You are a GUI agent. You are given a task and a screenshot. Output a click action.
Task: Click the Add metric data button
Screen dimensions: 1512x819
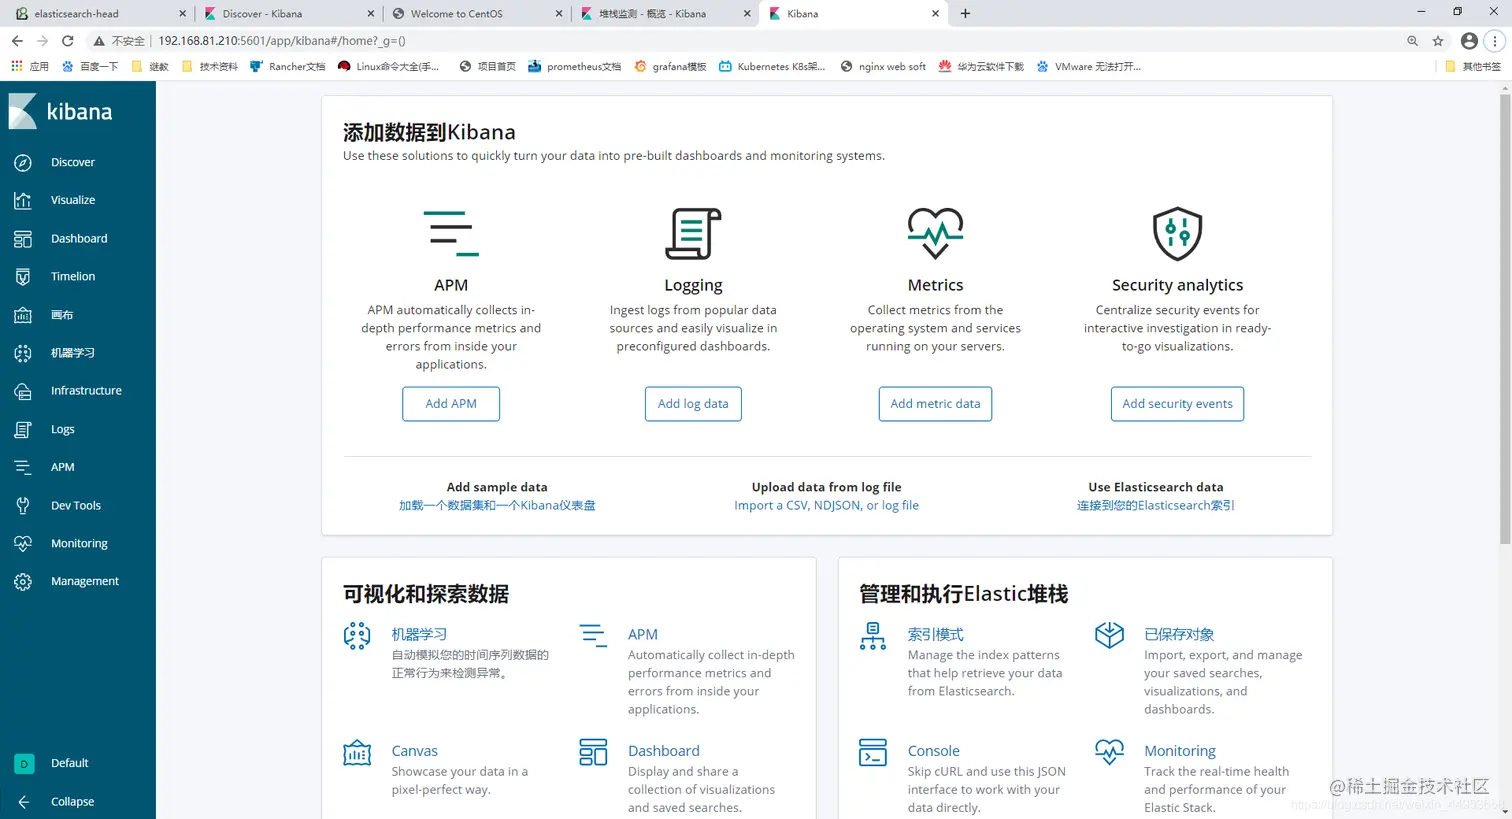(x=935, y=404)
